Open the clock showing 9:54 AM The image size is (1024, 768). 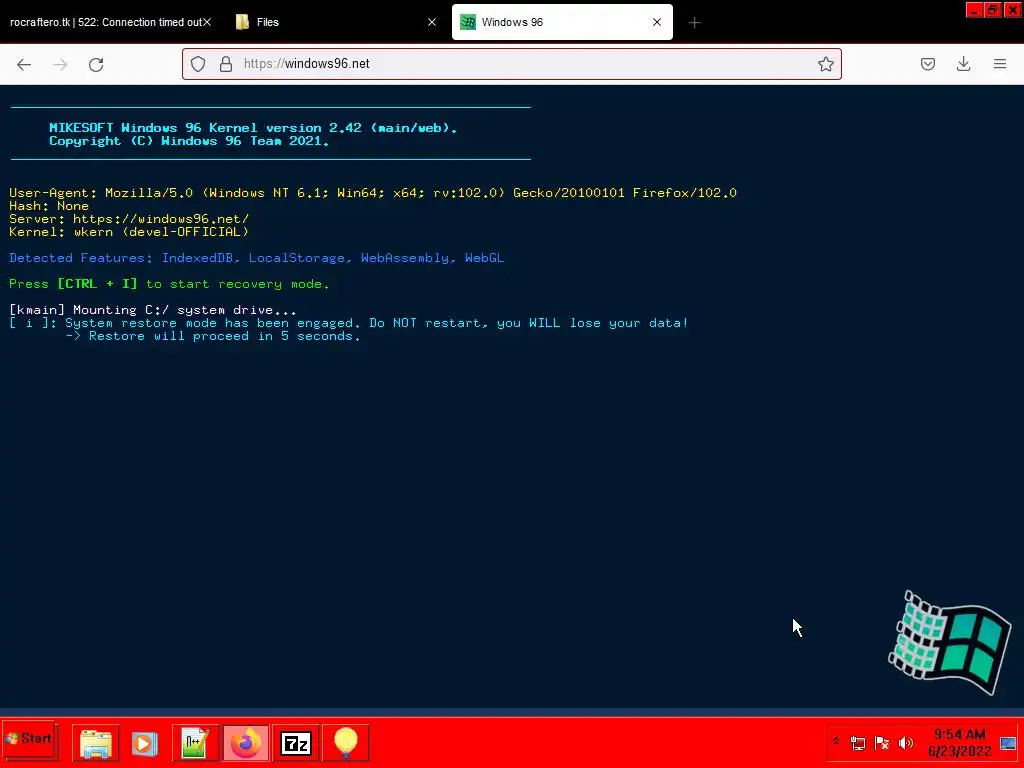point(959,743)
